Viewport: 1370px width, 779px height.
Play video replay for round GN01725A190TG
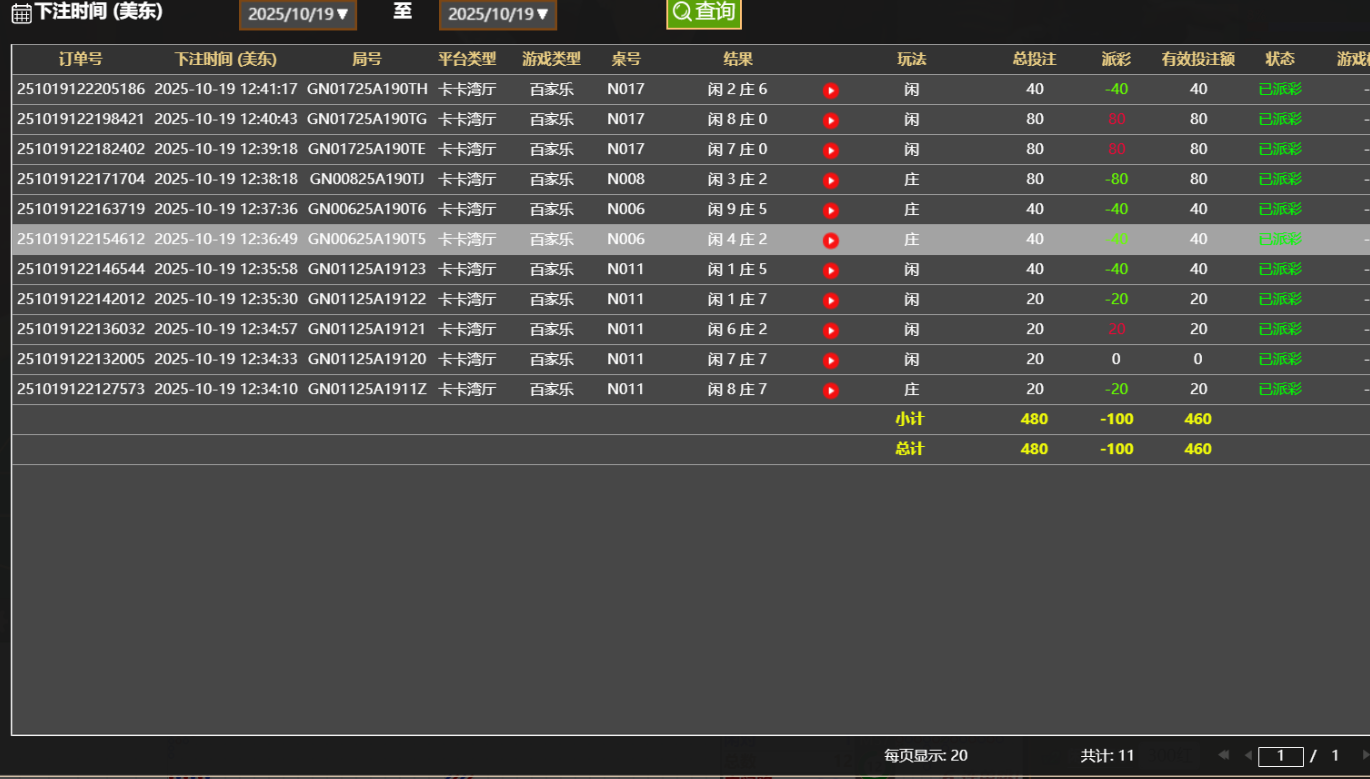[831, 121]
